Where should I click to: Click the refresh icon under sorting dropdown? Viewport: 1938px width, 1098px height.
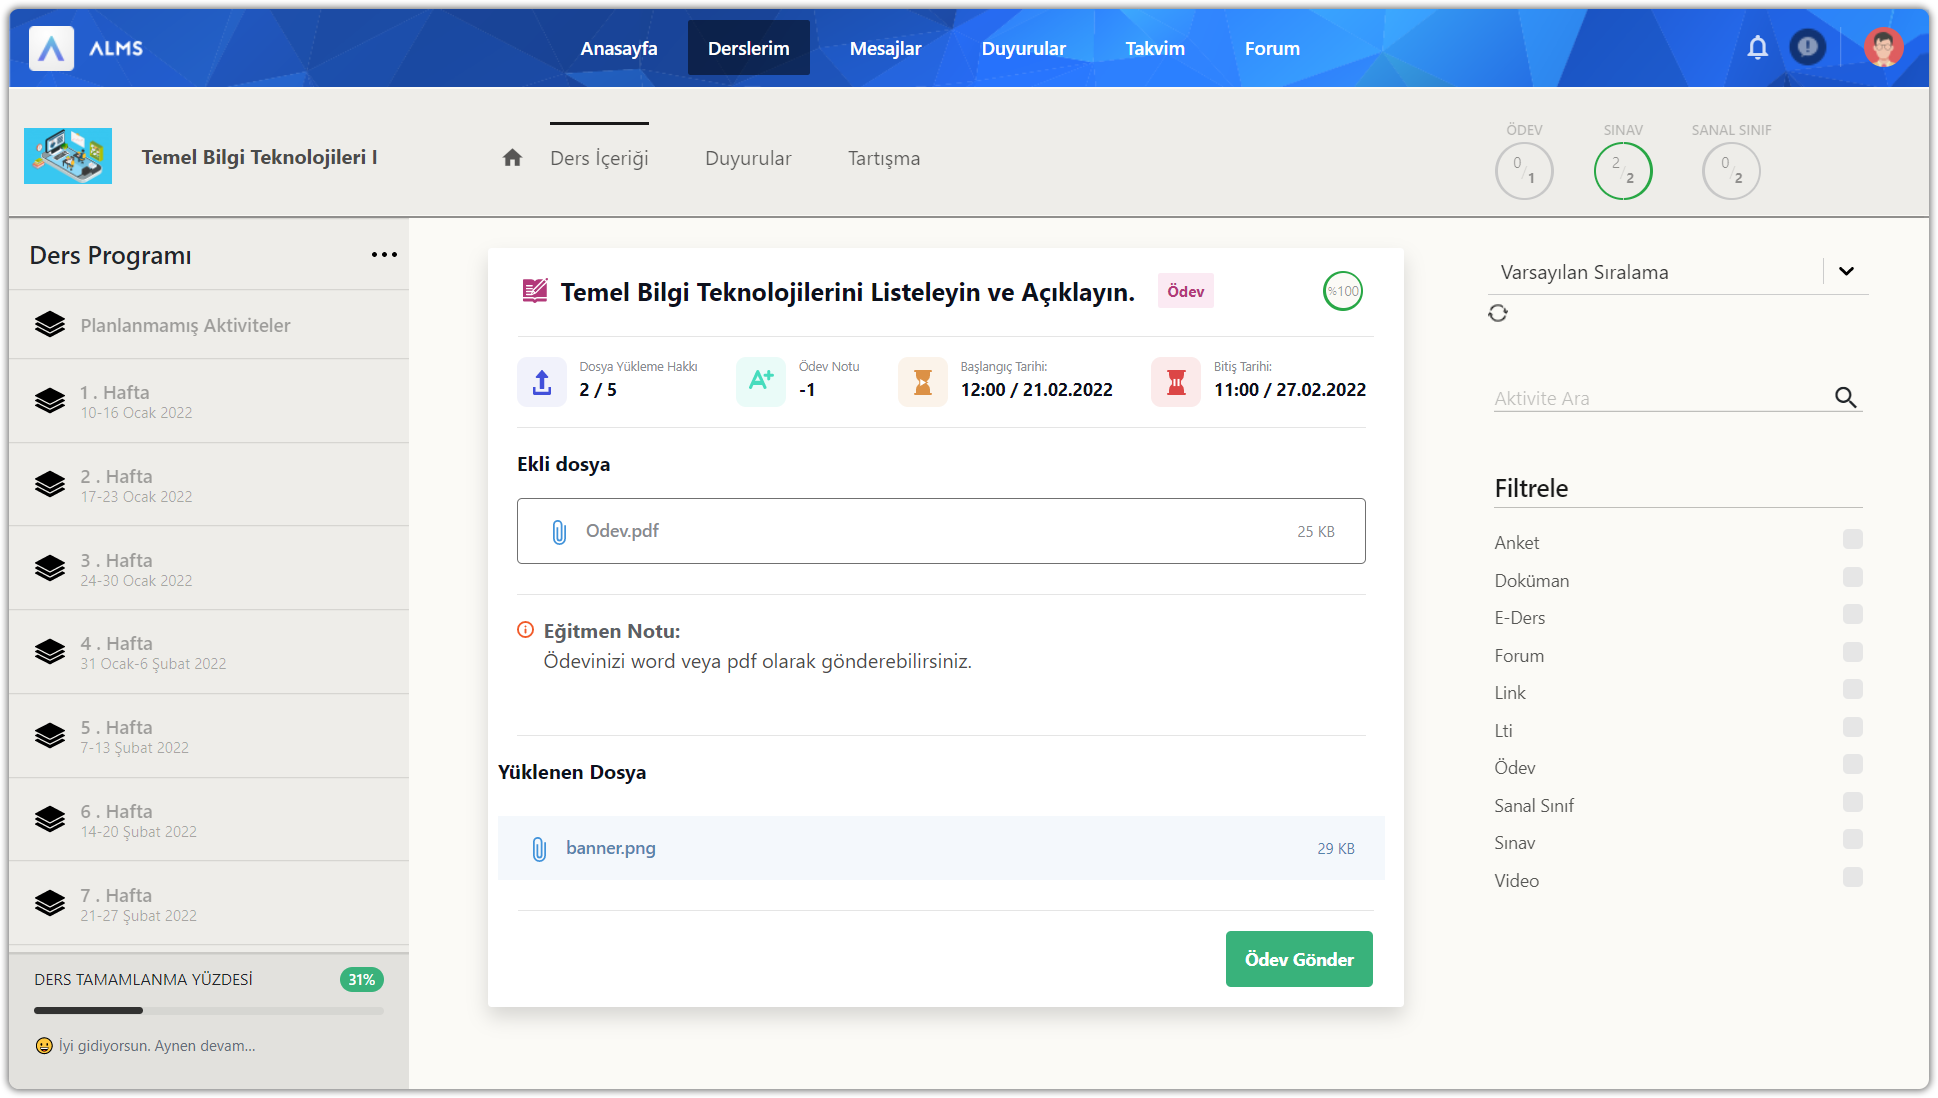pos(1497,313)
